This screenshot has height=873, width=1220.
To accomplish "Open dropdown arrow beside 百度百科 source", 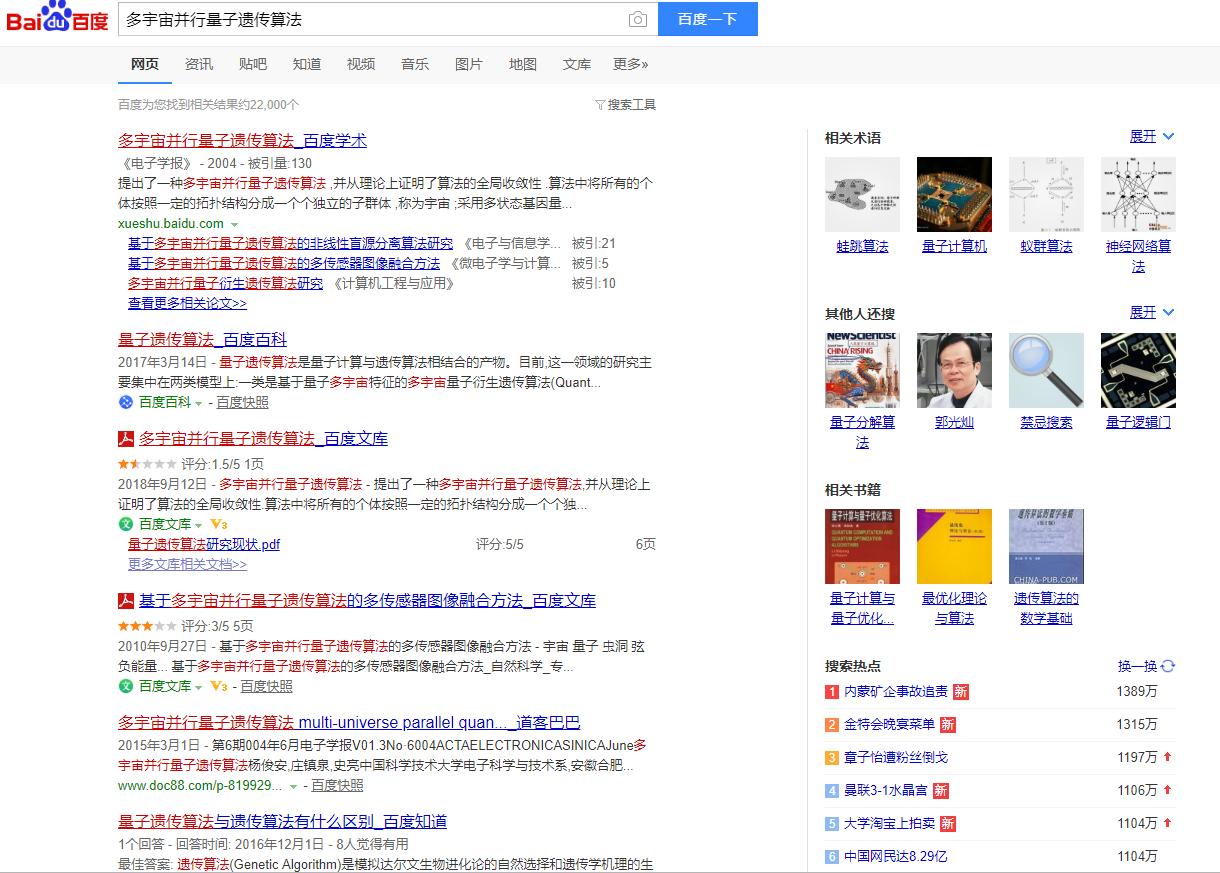I will point(198,403).
